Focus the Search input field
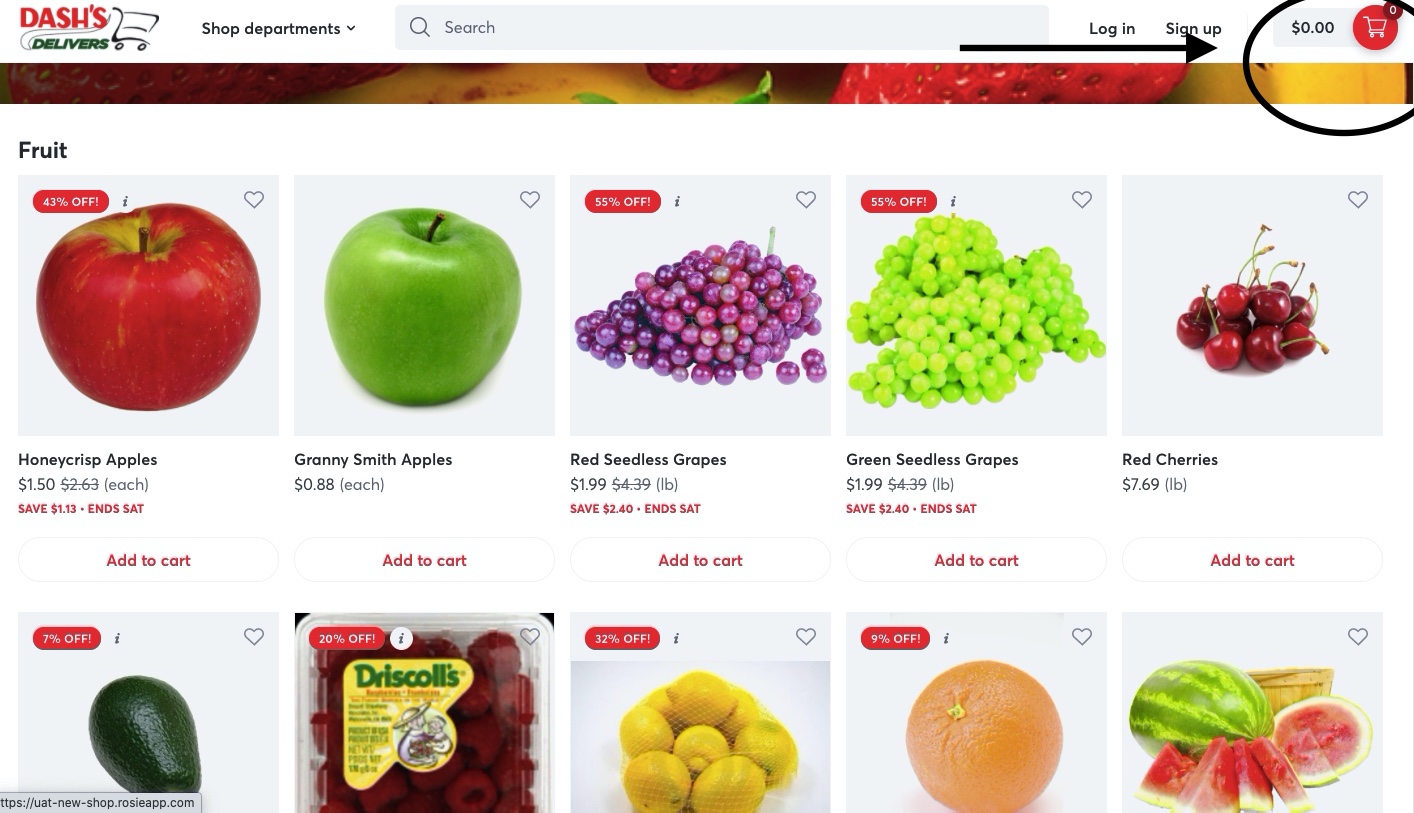This screenshot has height=813, width=1414. click(722, 27)
